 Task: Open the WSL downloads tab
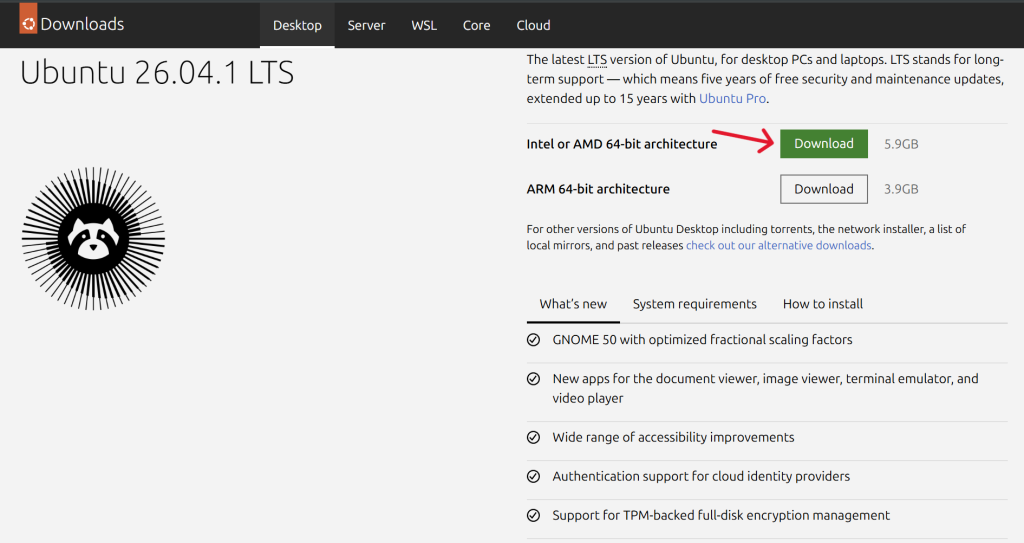[424, 25]
